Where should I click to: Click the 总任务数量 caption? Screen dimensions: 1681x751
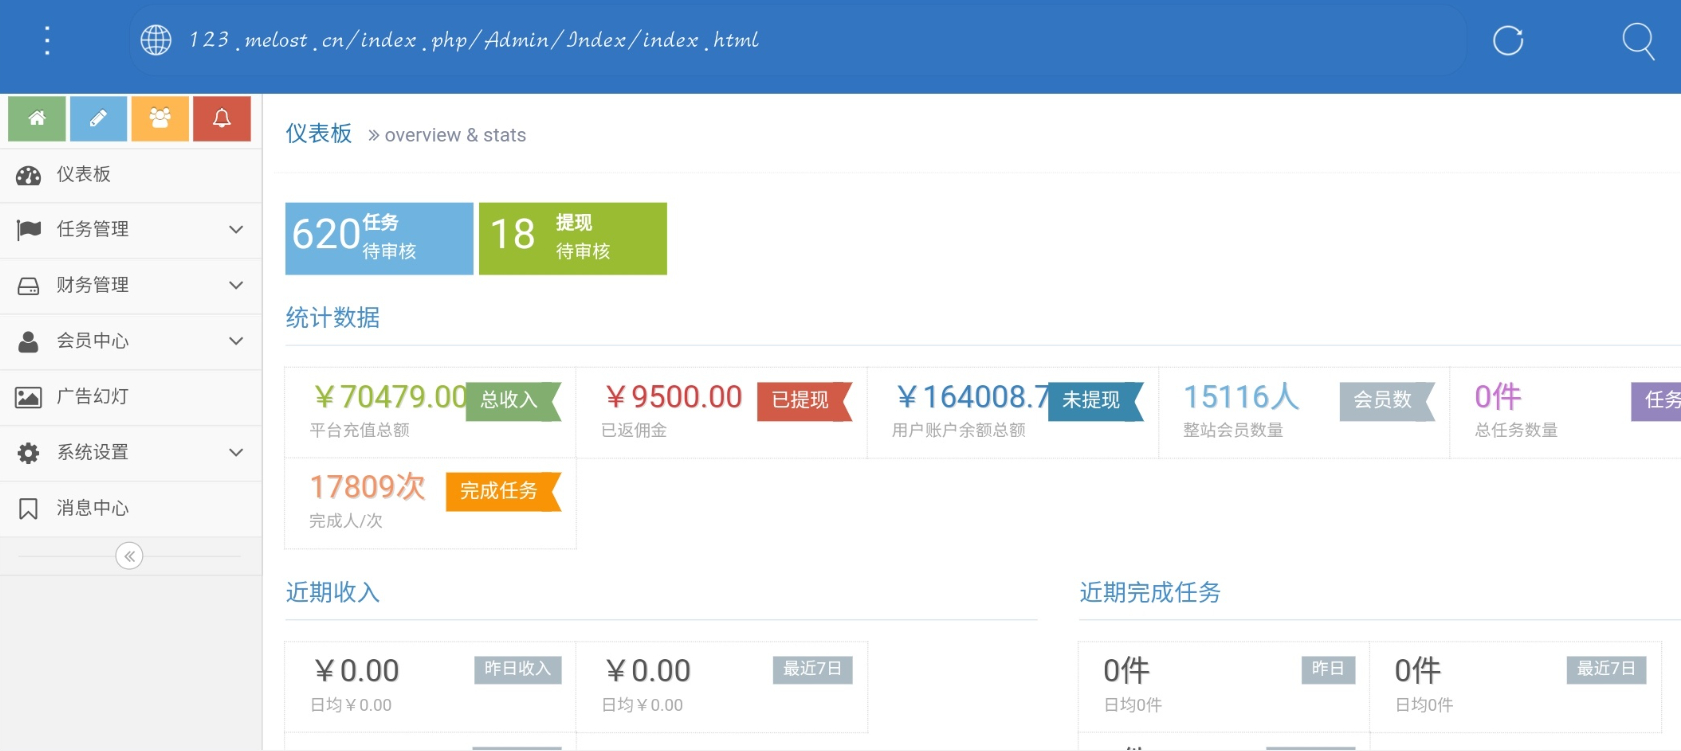[x=1516, y=430]
